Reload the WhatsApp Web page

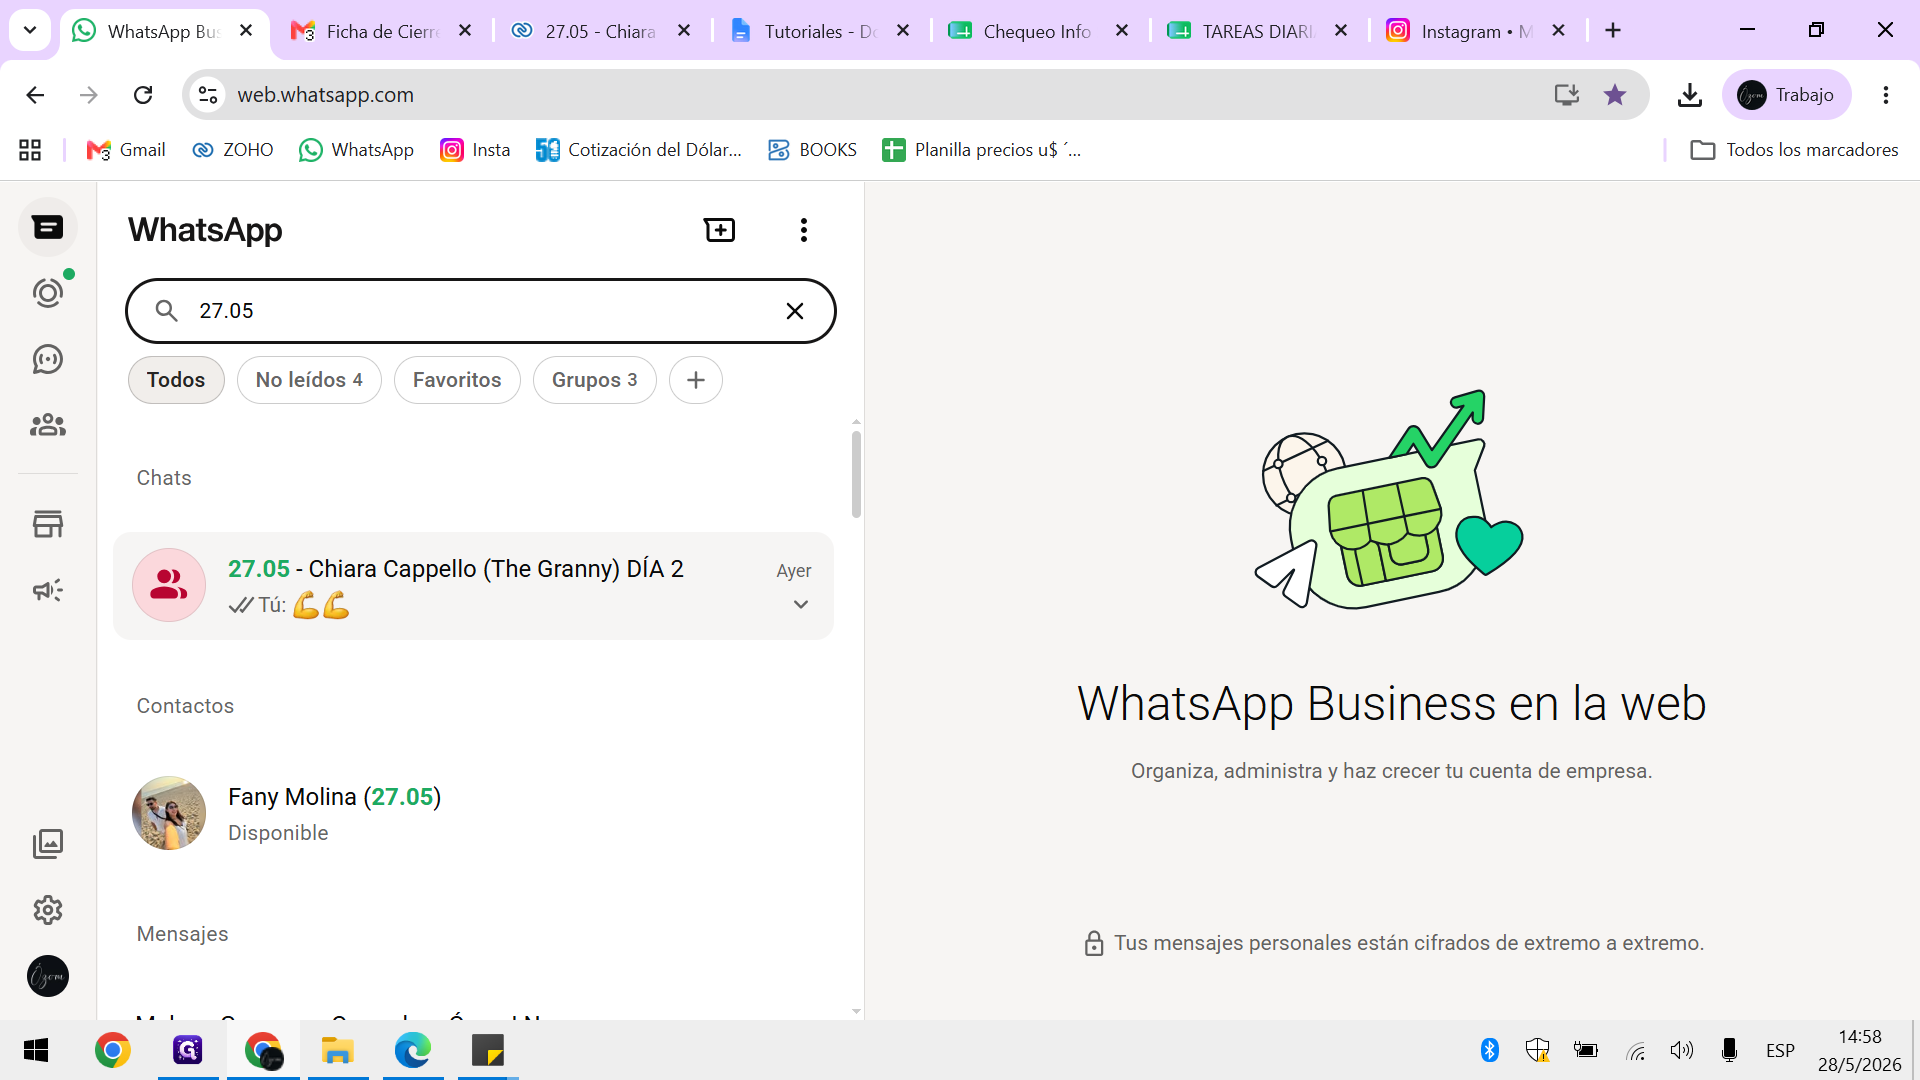coord(143,95)
